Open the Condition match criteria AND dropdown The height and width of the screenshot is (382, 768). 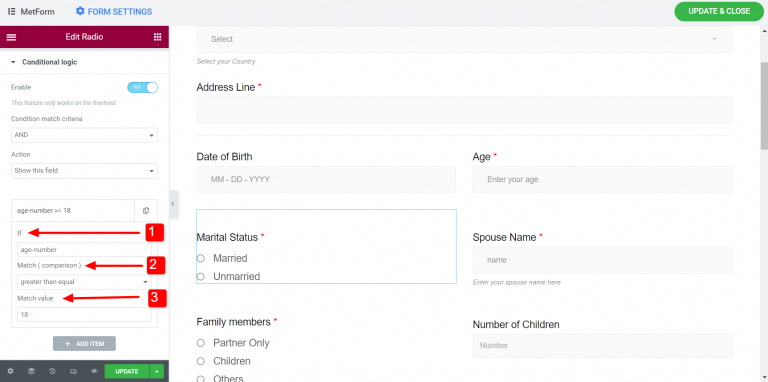pos(84,135)
